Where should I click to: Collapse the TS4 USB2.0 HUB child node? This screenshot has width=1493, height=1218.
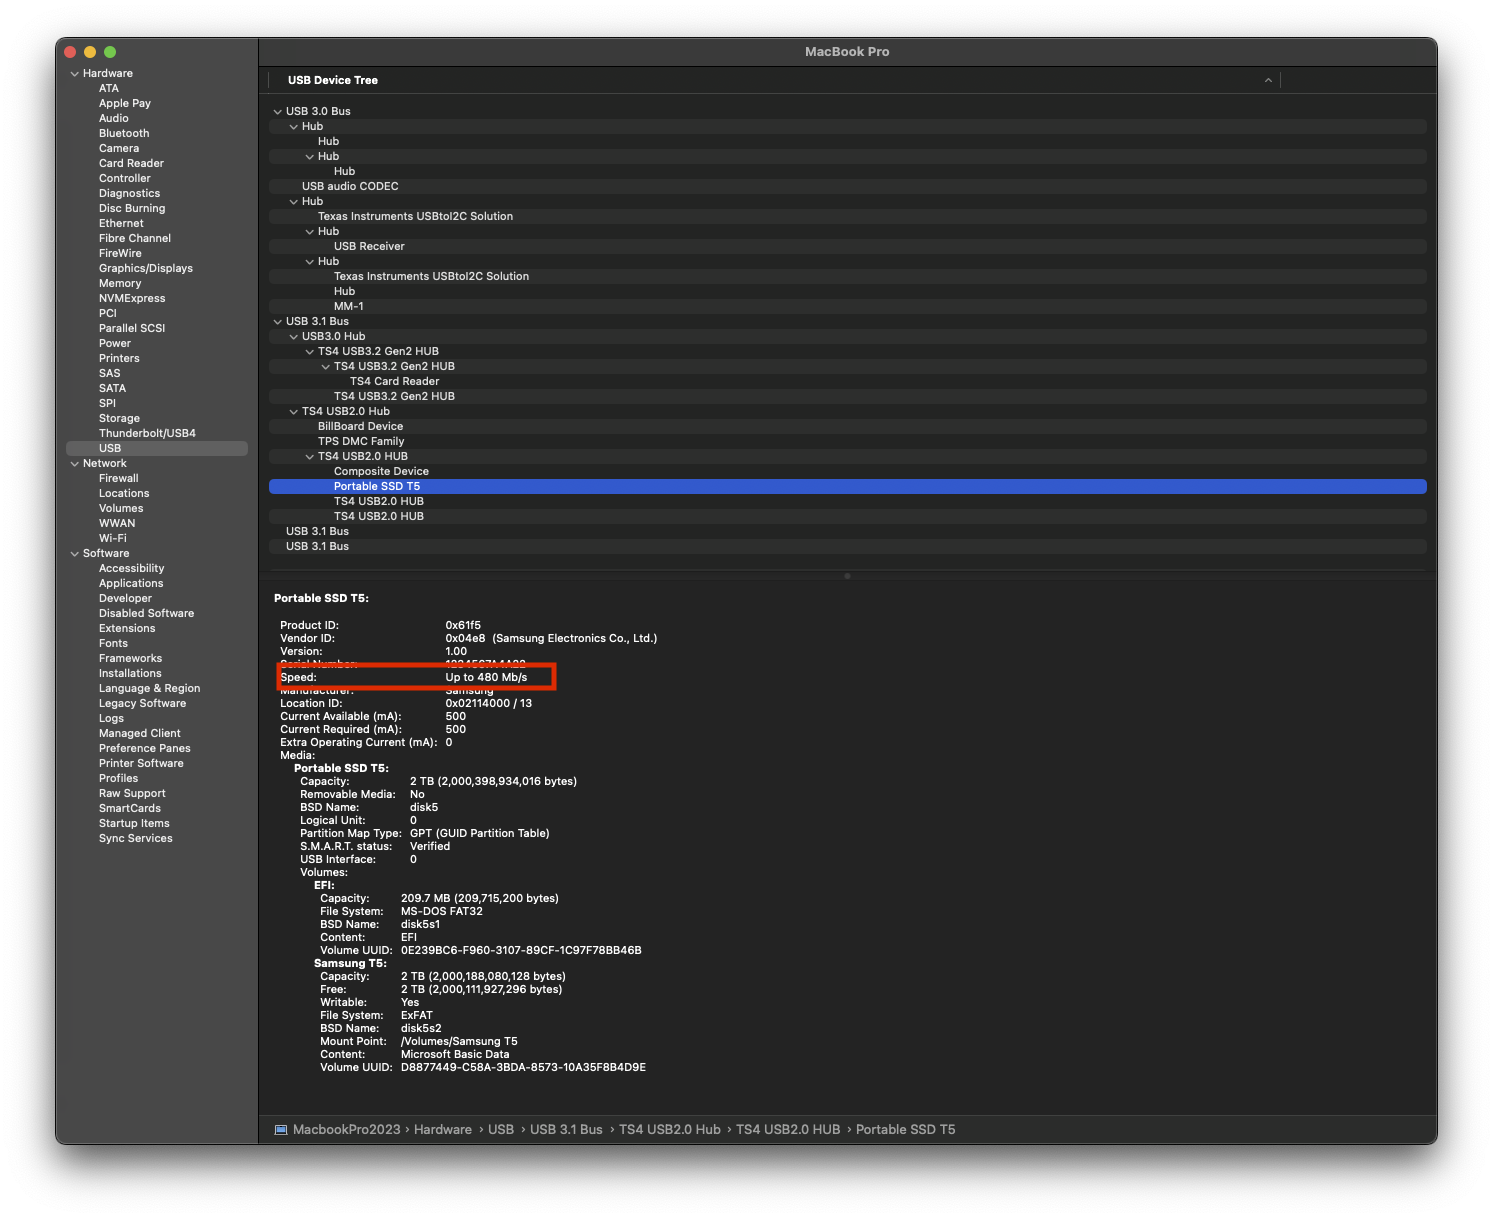(x=309, y=457)
